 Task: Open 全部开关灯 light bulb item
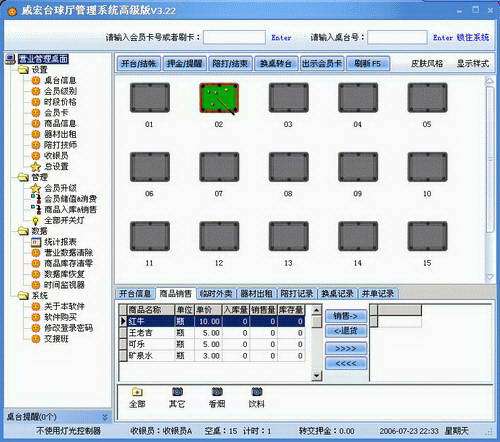tap(36, 220)
